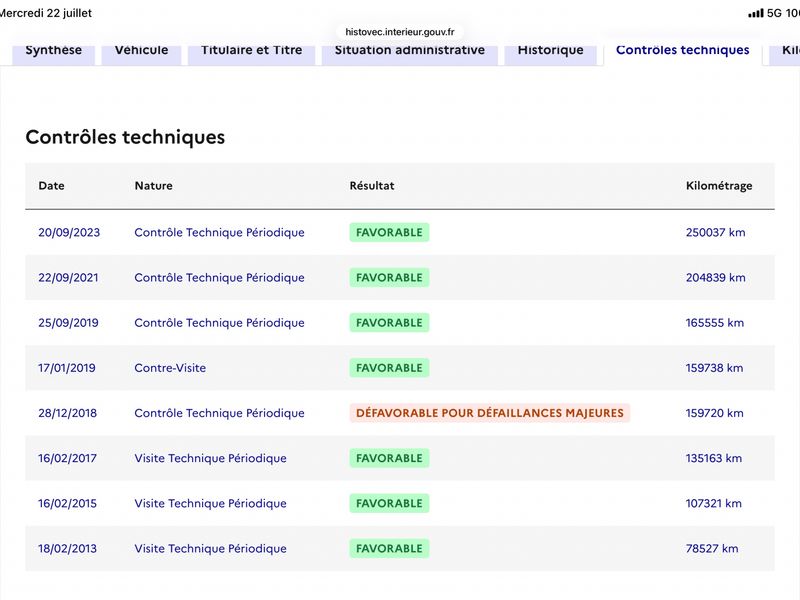800x600 pixels.
Task: Select the mileage 204839 km
Action: pos(715,278)
